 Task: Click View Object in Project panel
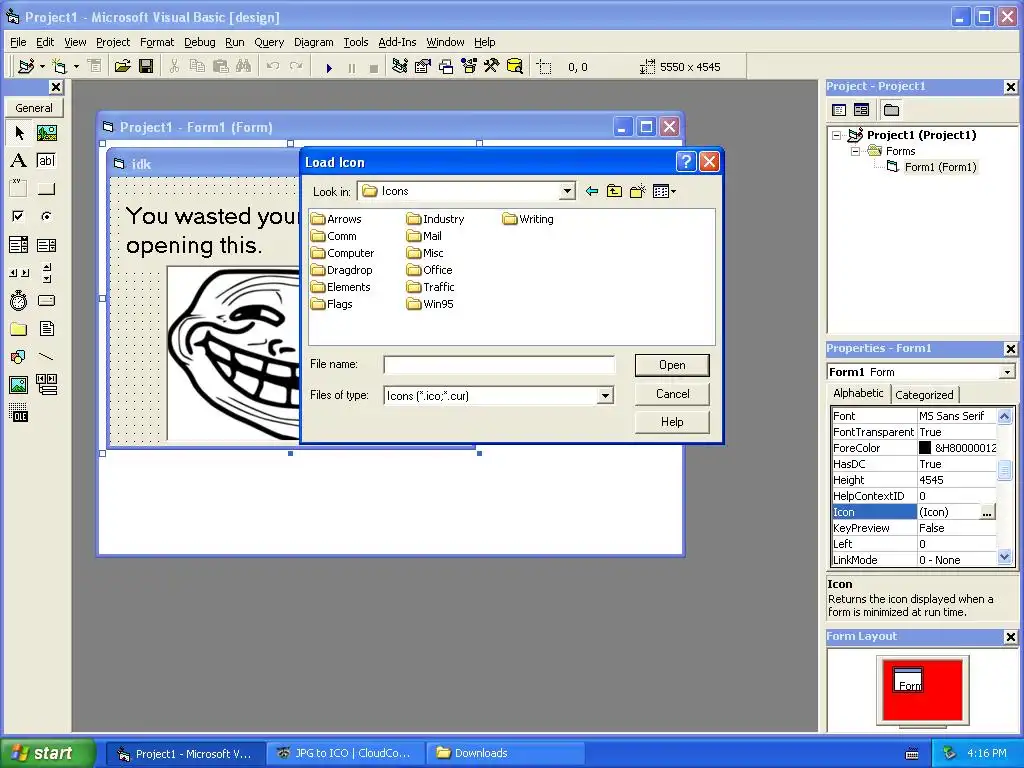[861, 110]
